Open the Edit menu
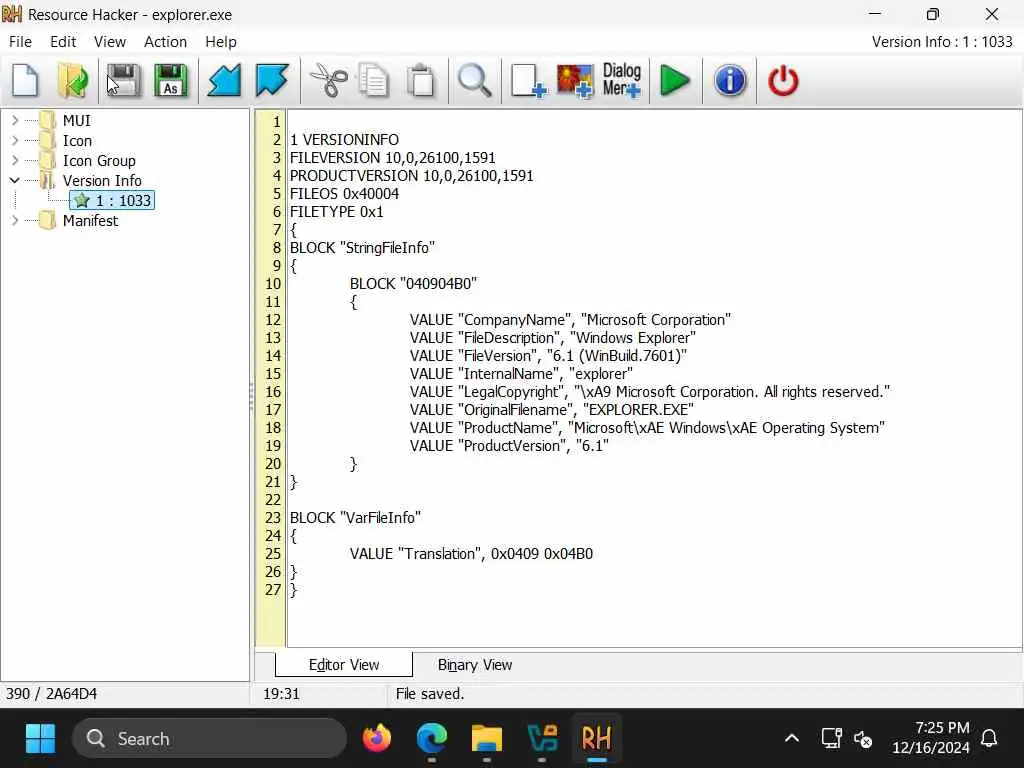 63,42
